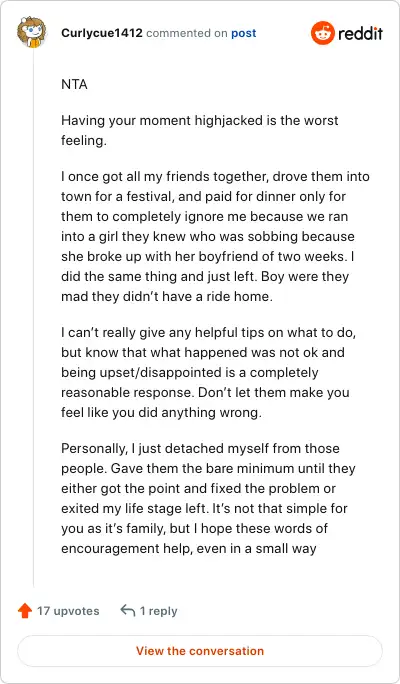Click the final line "encouragement help, even in a small way"
The image size is (400, 684).
(x=188, y=548)
